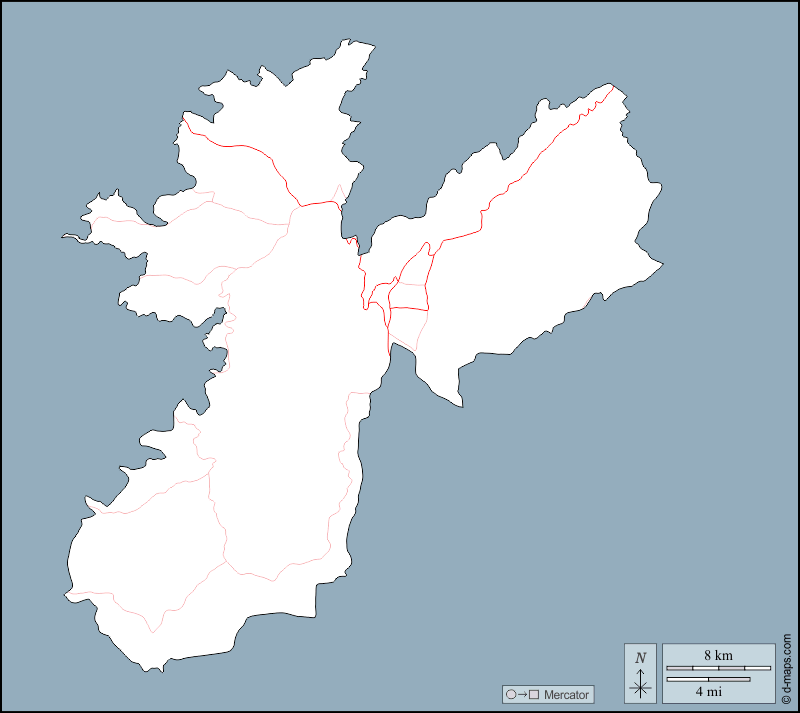Click the southernmost tip of the map
This screenshot has height=713, width=800.
pyautogui.click(x=152, y=669)
